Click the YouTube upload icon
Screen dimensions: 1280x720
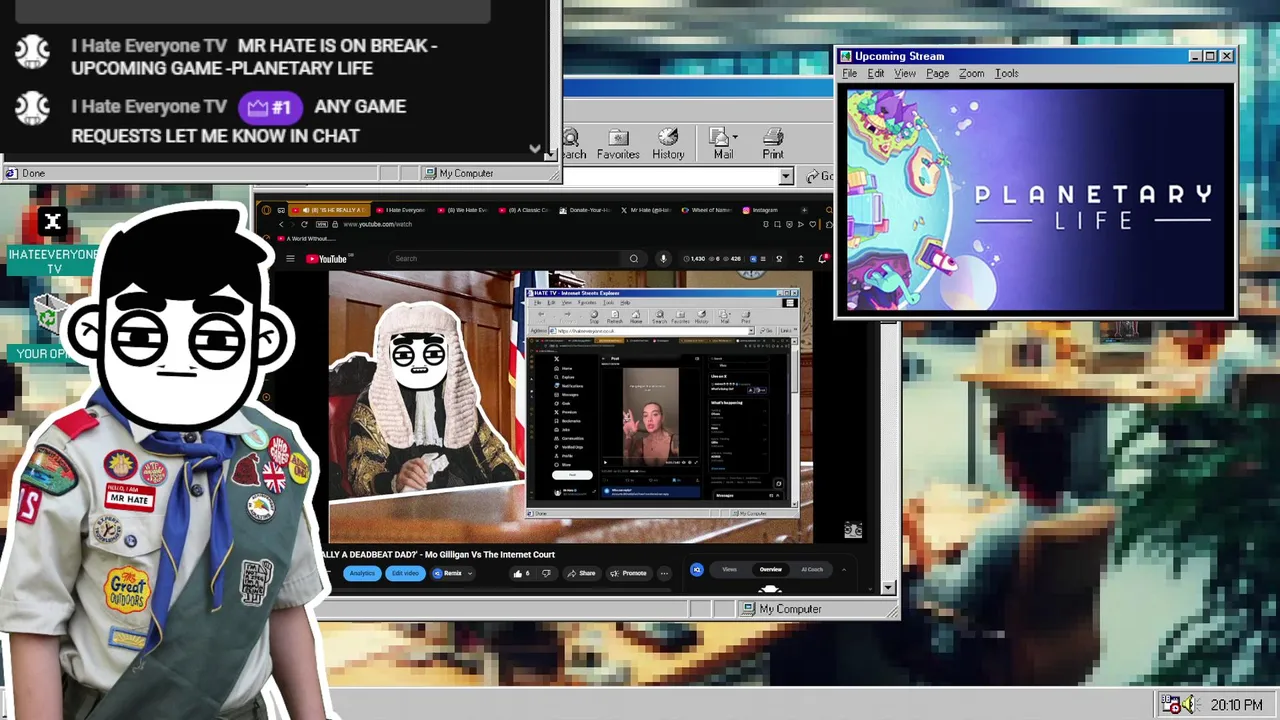click(x=800, y=259)
